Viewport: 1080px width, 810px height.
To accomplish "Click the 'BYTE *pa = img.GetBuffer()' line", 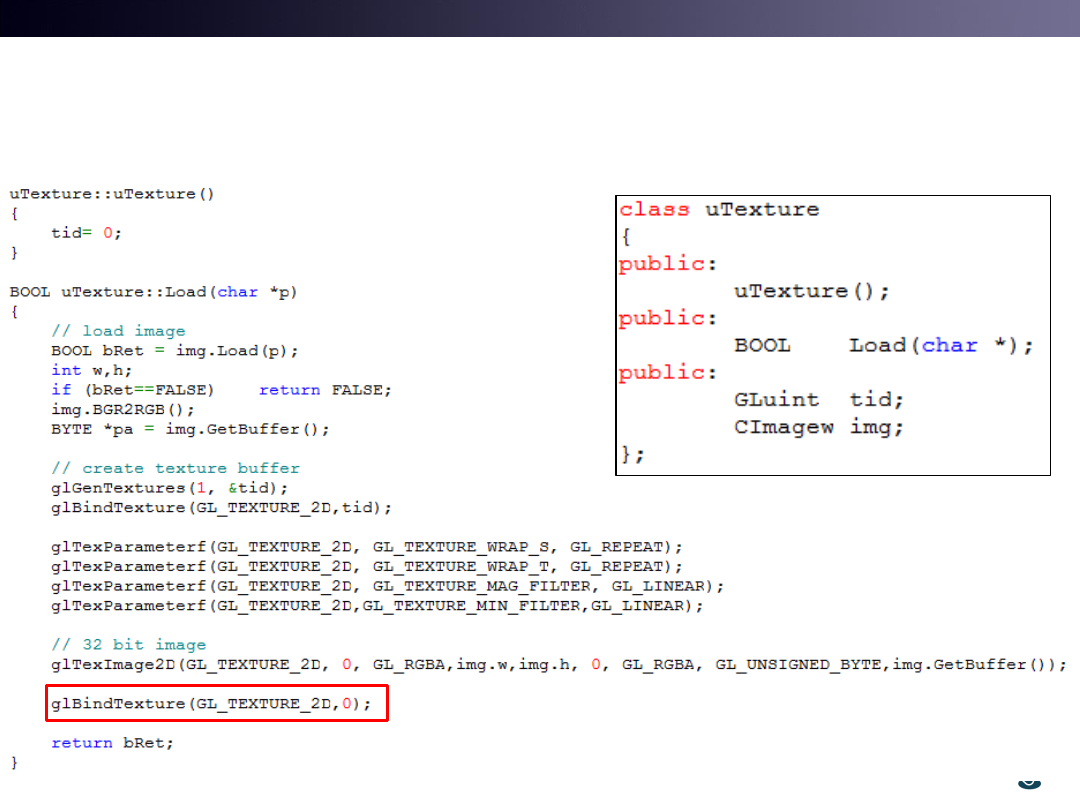I will pos(190,429).
